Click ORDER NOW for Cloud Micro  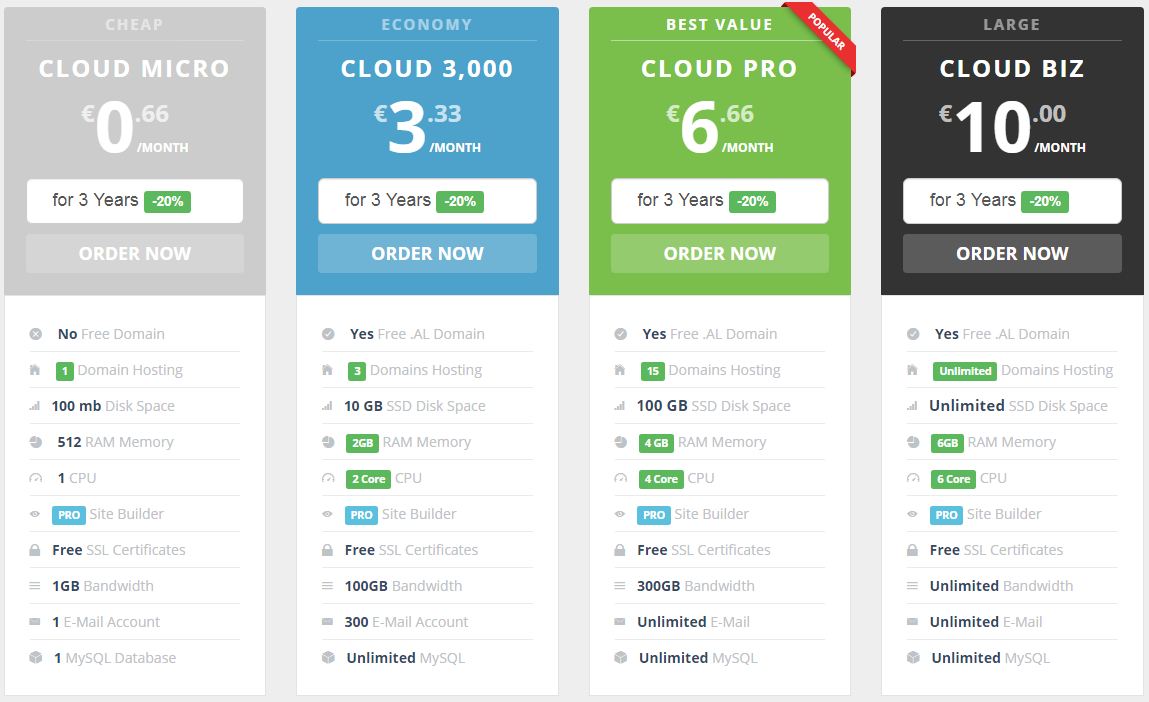pyautogui.click(x=135, y=254)
